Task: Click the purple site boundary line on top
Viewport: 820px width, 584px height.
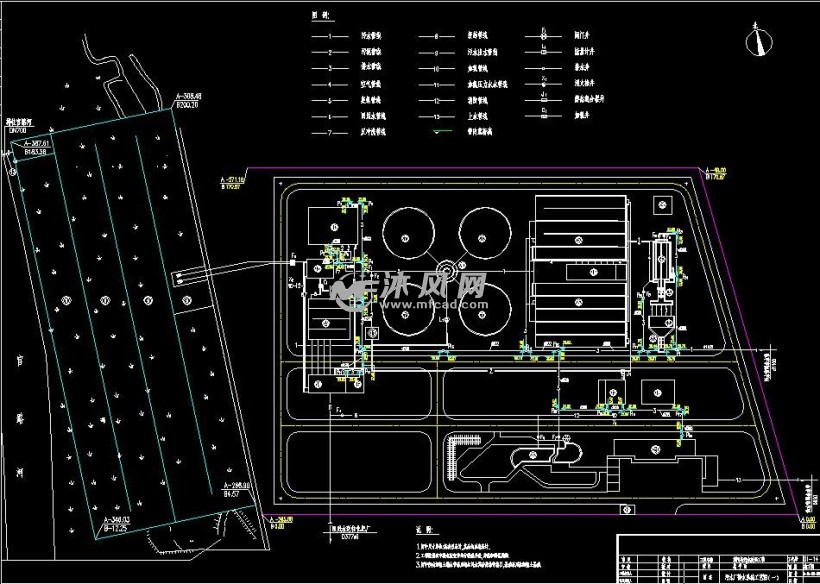Action: coord(473,168)
